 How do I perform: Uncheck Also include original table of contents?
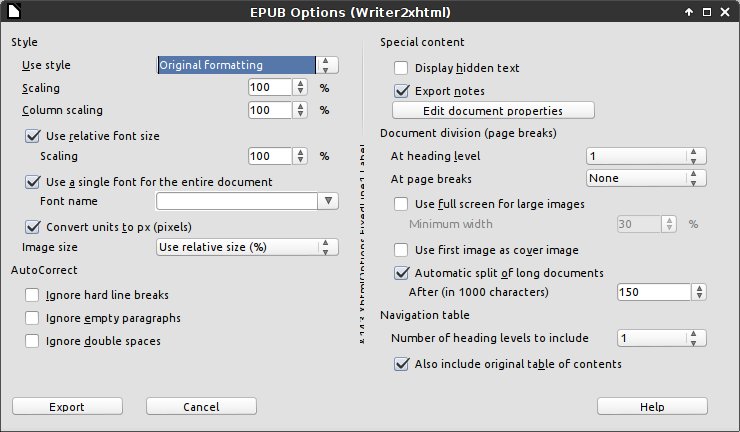402,364
